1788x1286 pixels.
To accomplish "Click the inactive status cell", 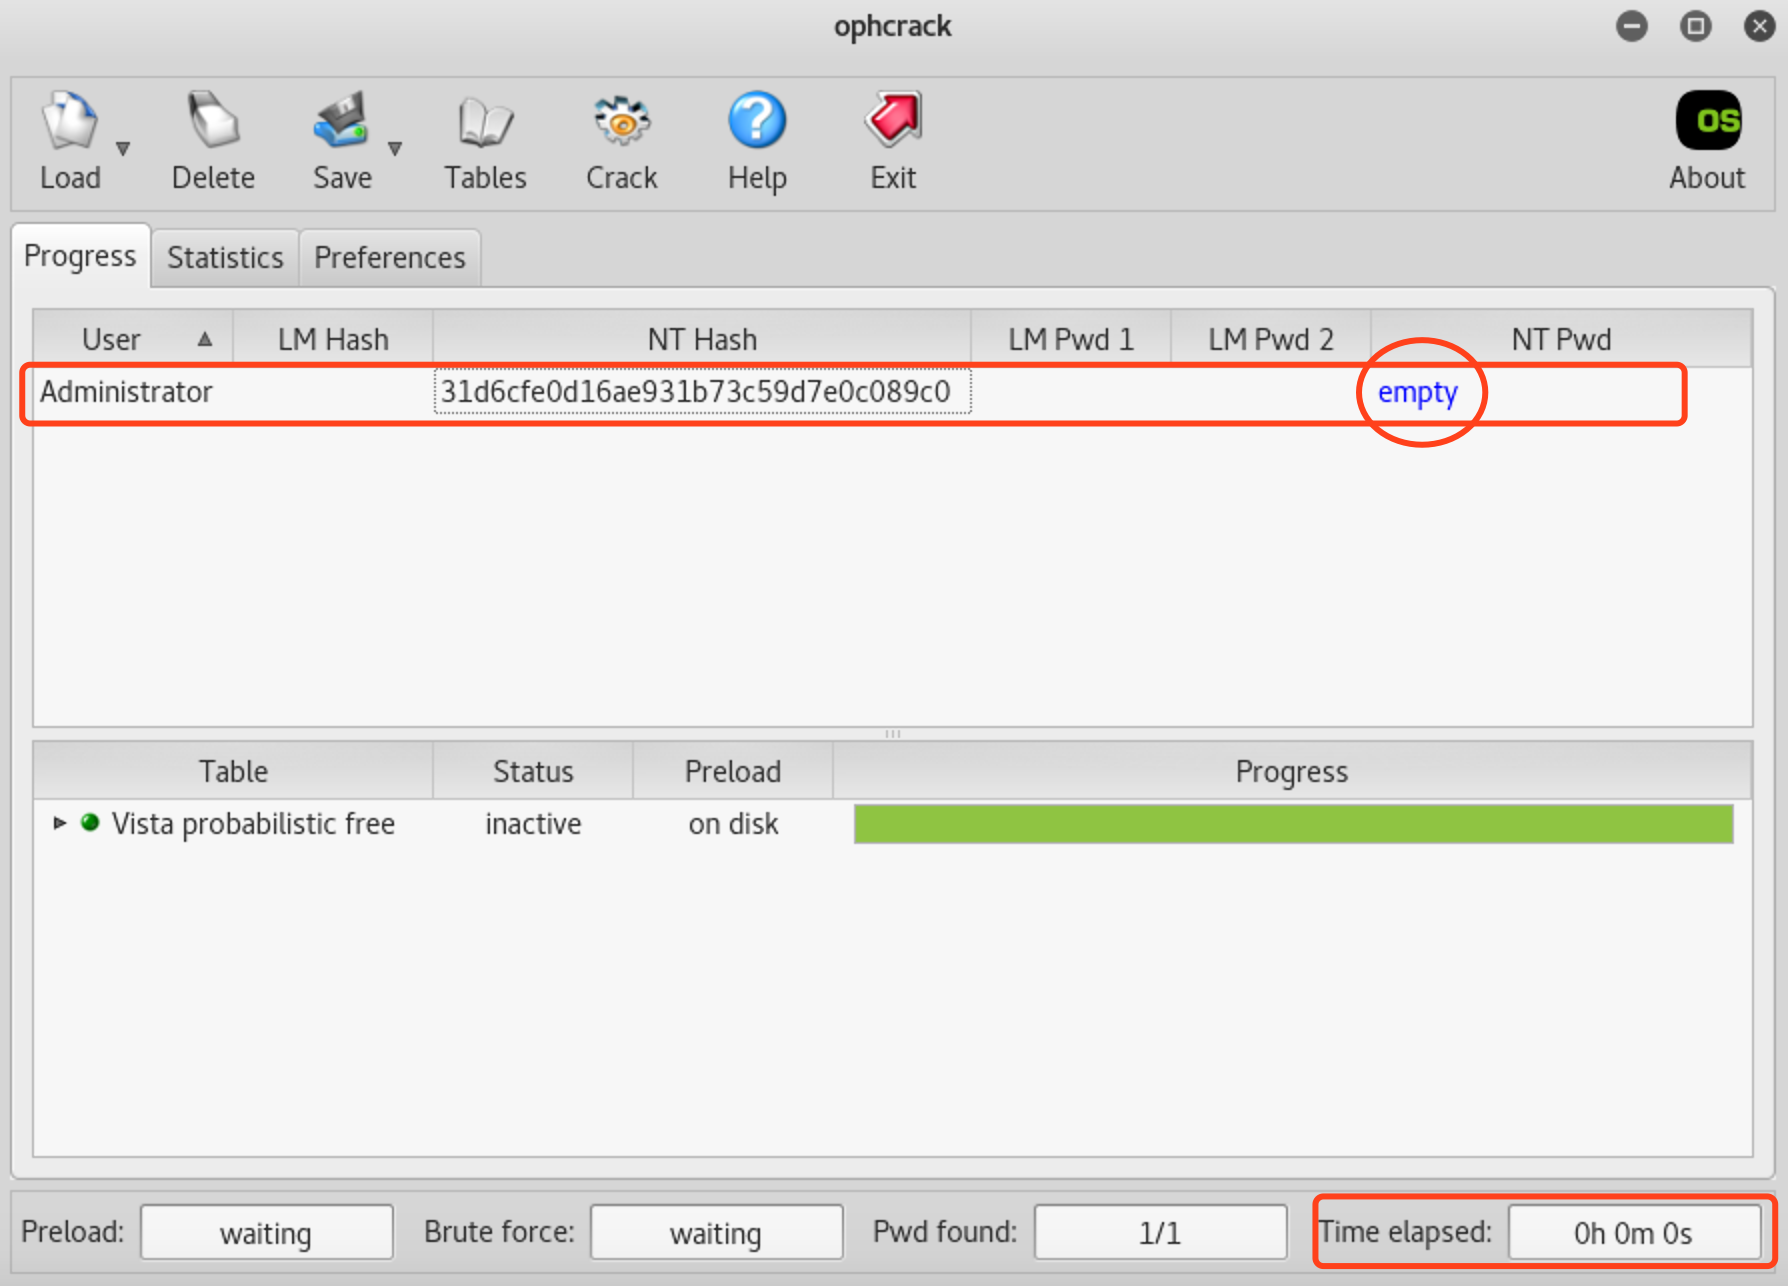I will pos(533,824).
